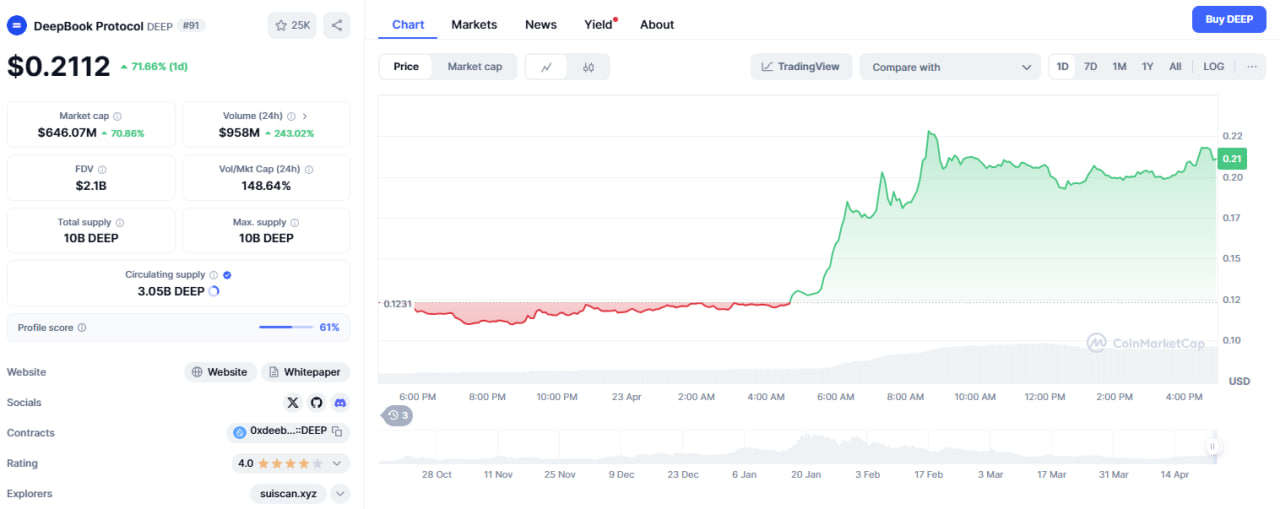Expand the Rating 4.0 dropdown
The width and height of the screenshot is (1280, 509).
[337, 463]
